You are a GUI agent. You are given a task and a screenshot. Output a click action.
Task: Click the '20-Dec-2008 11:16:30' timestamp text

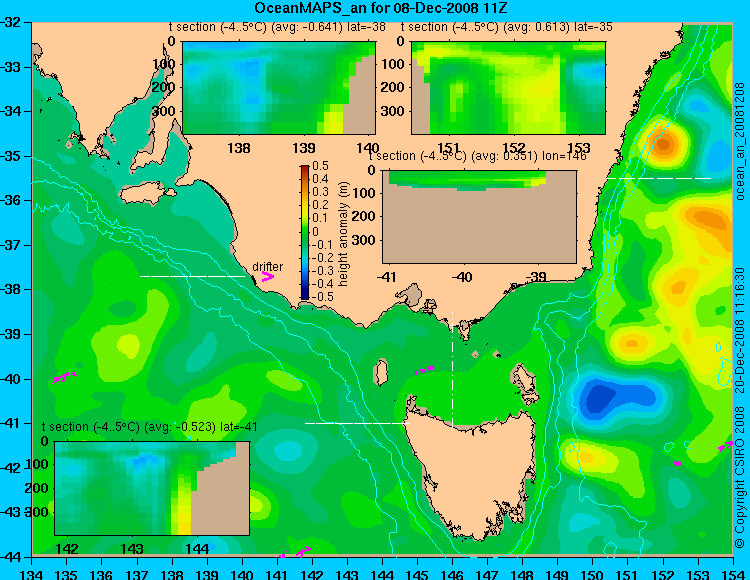click(x=739, y=329)
